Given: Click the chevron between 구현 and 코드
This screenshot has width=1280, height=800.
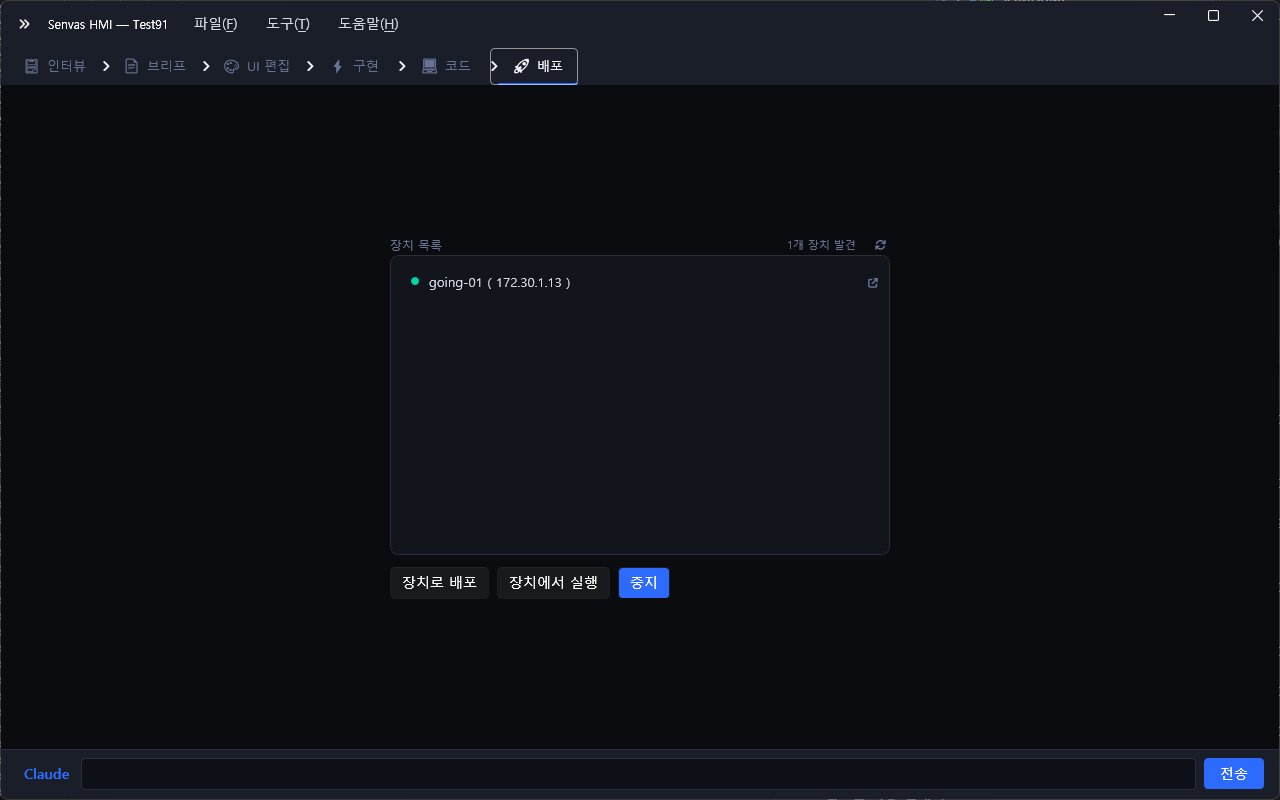Looking at the screenshot, I should [x=402, y=66].
